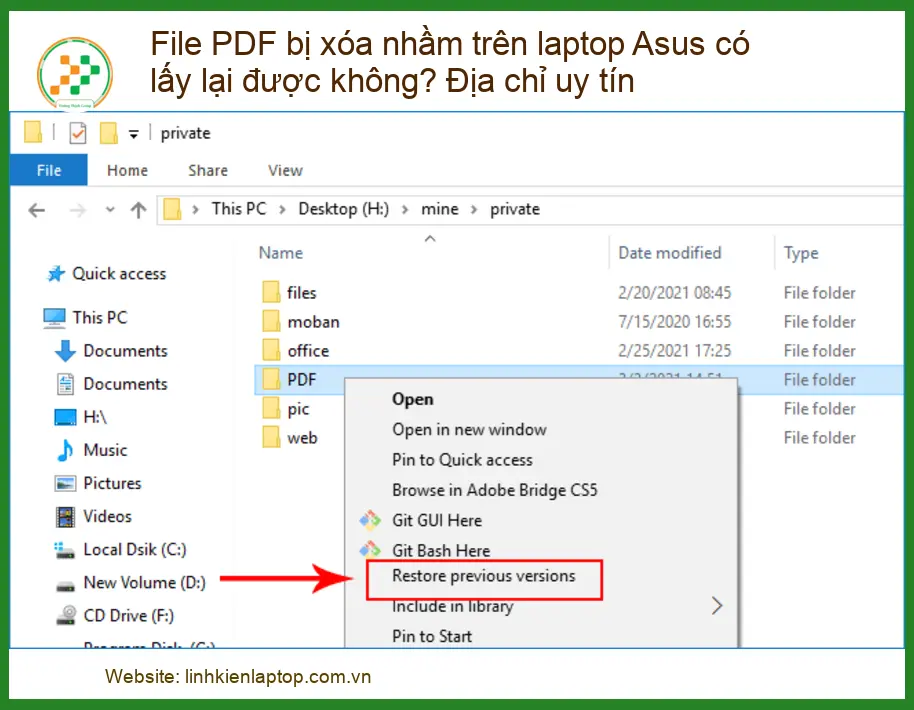Open the Quick Access Toolbar customize dropdown

coord(133,134)
